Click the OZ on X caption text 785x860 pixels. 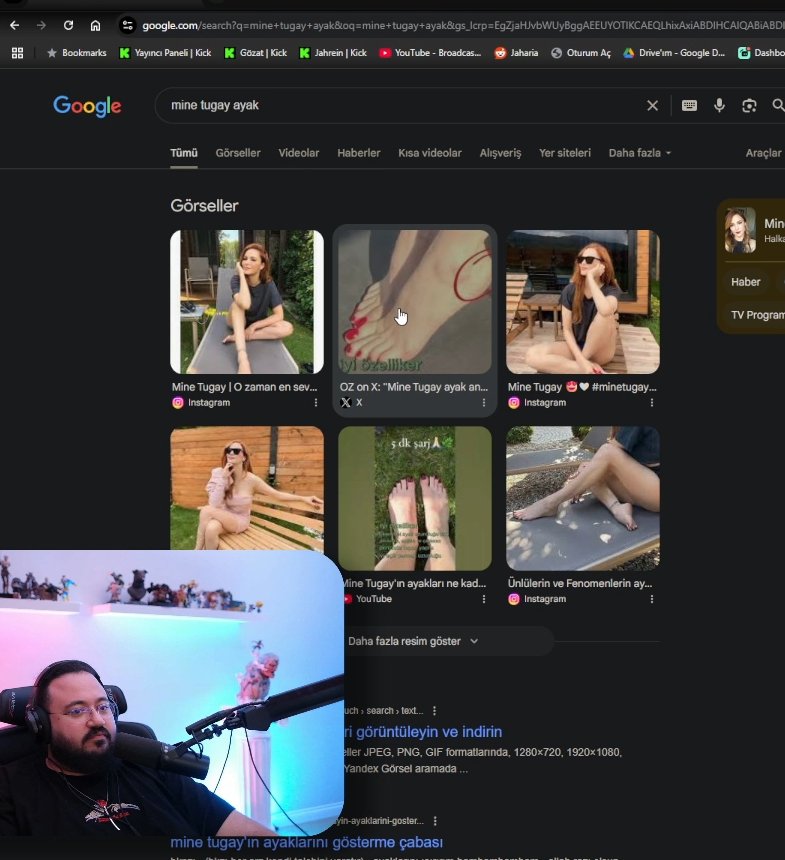click(414, 387)
